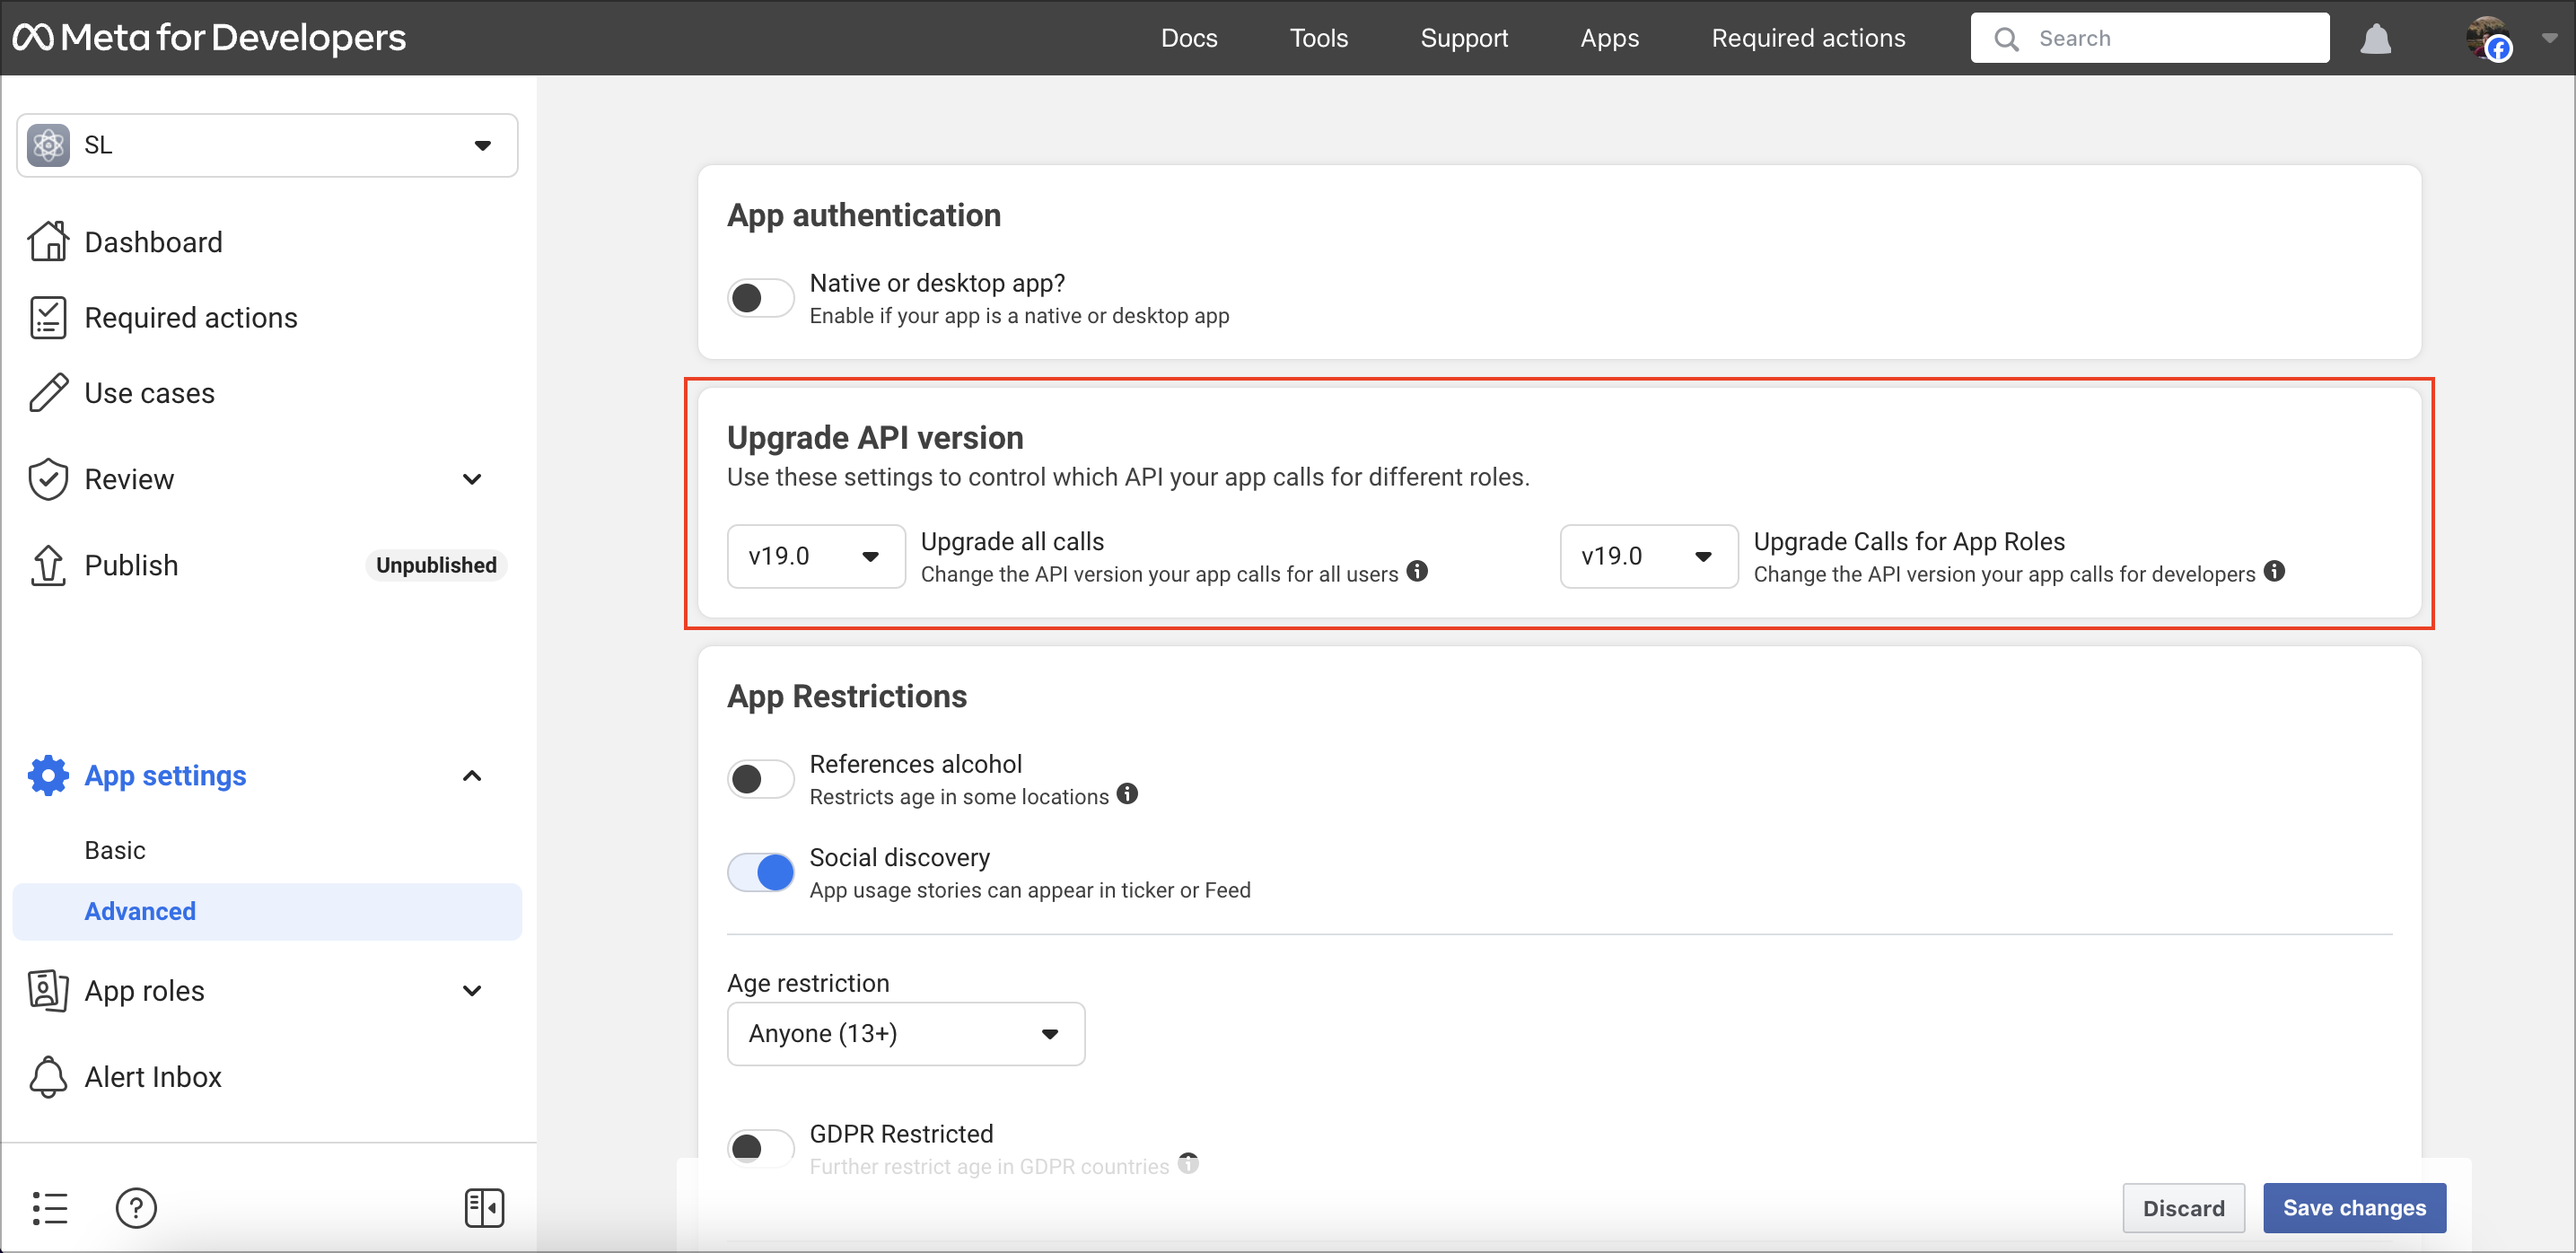Click the Review sidebar label
This screenshot has height=1253, width=2576.
[129, 479]
